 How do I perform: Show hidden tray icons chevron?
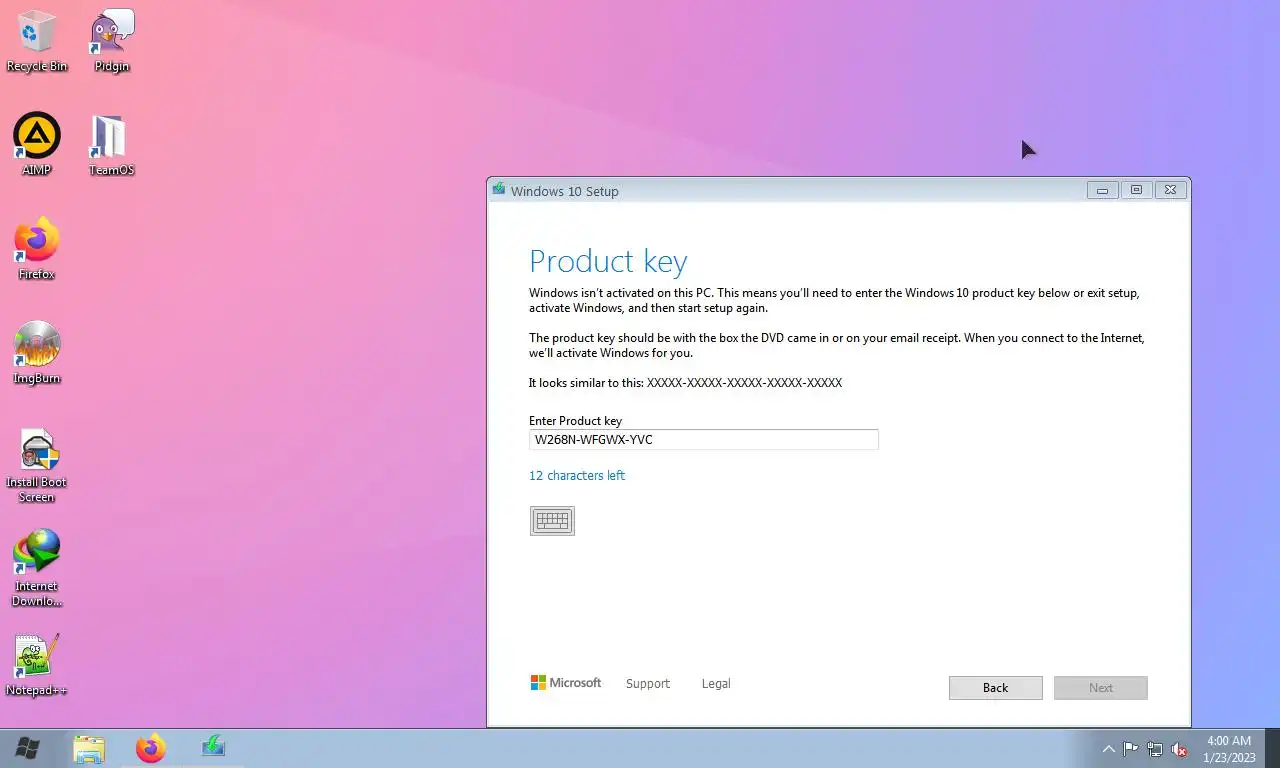click(1108, 749)
